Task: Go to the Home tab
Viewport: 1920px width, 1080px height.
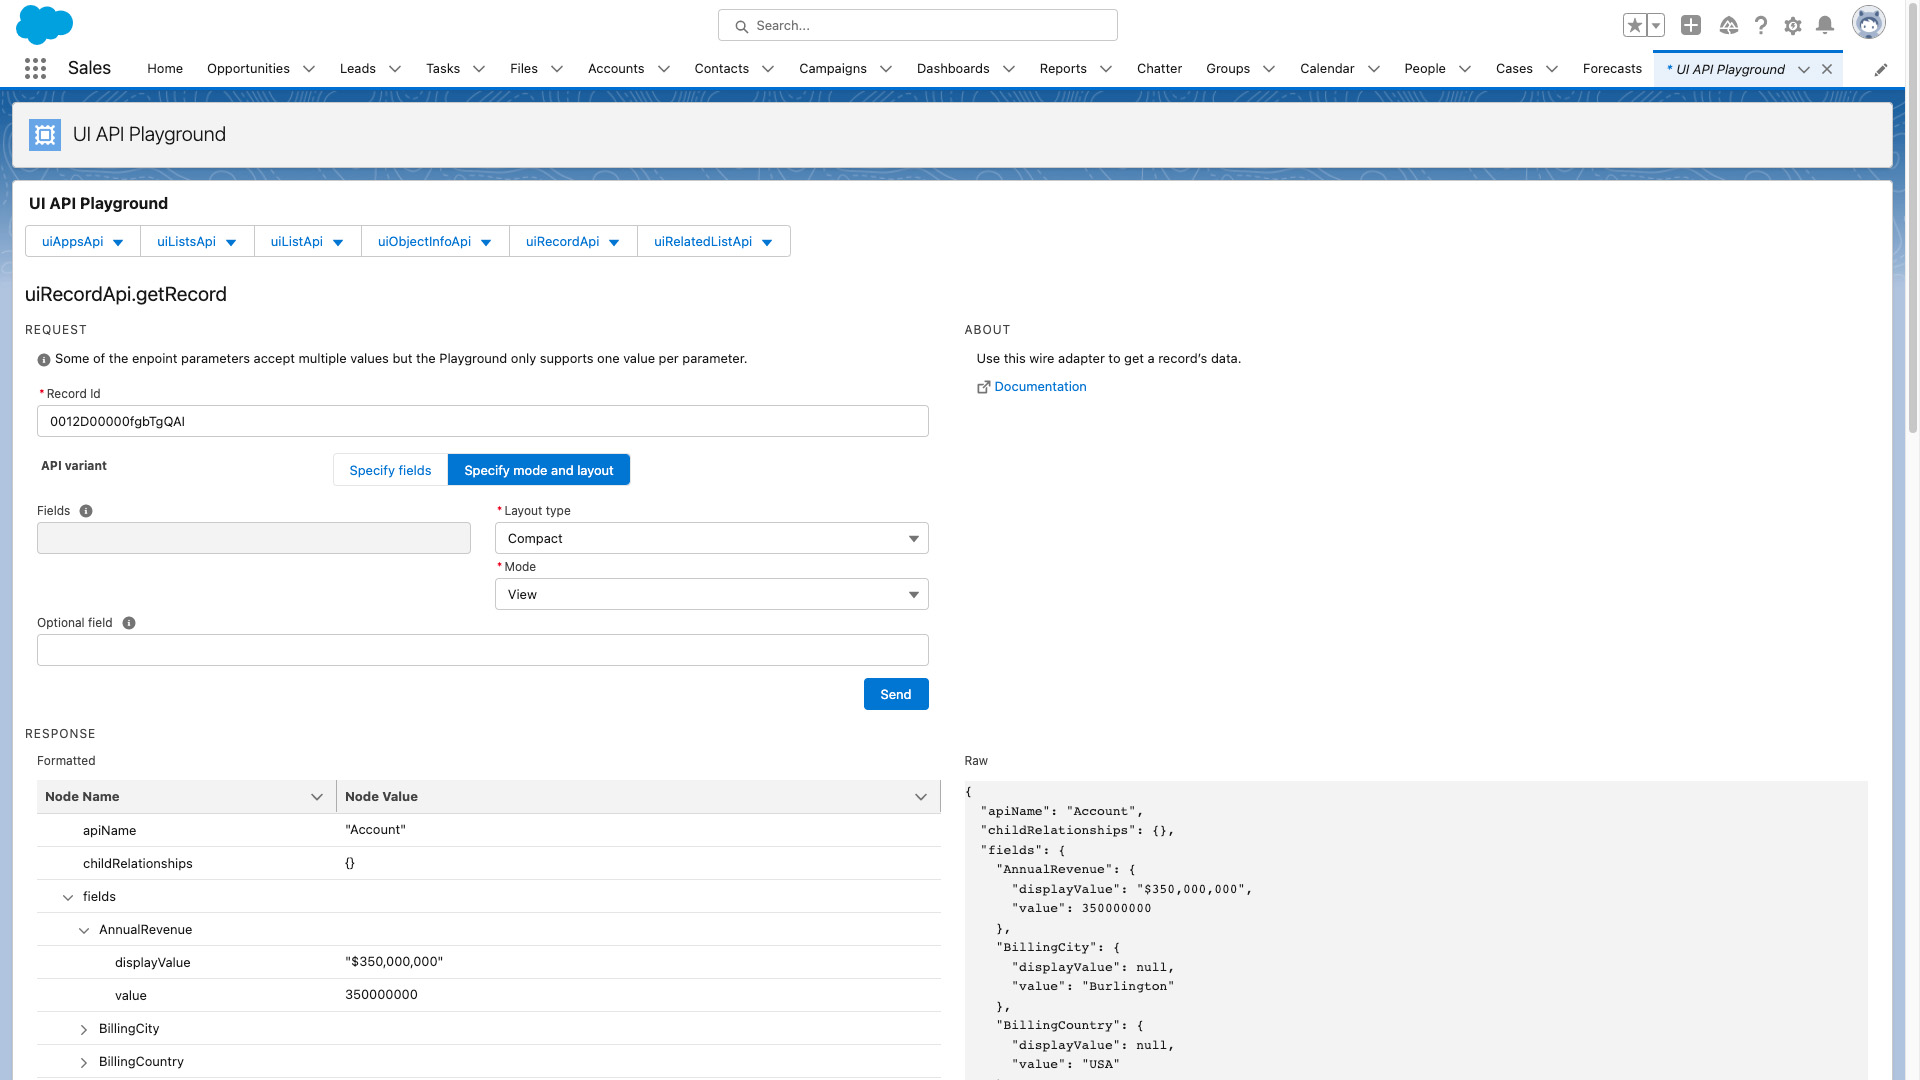Action: point(165,68)
